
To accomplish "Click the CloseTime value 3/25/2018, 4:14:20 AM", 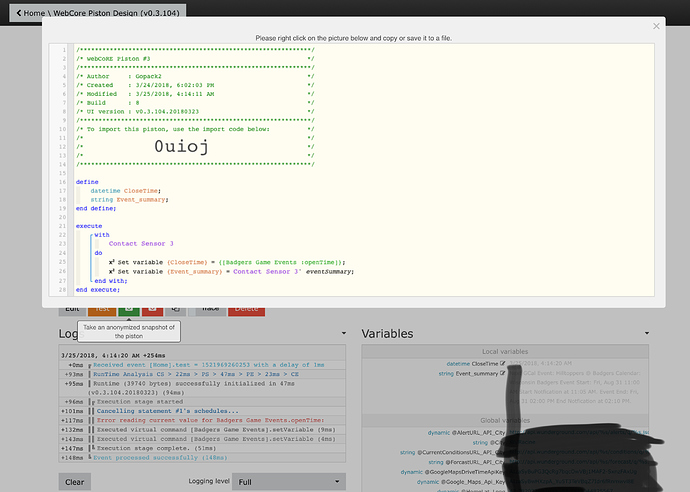I will [x=540, y=363].
